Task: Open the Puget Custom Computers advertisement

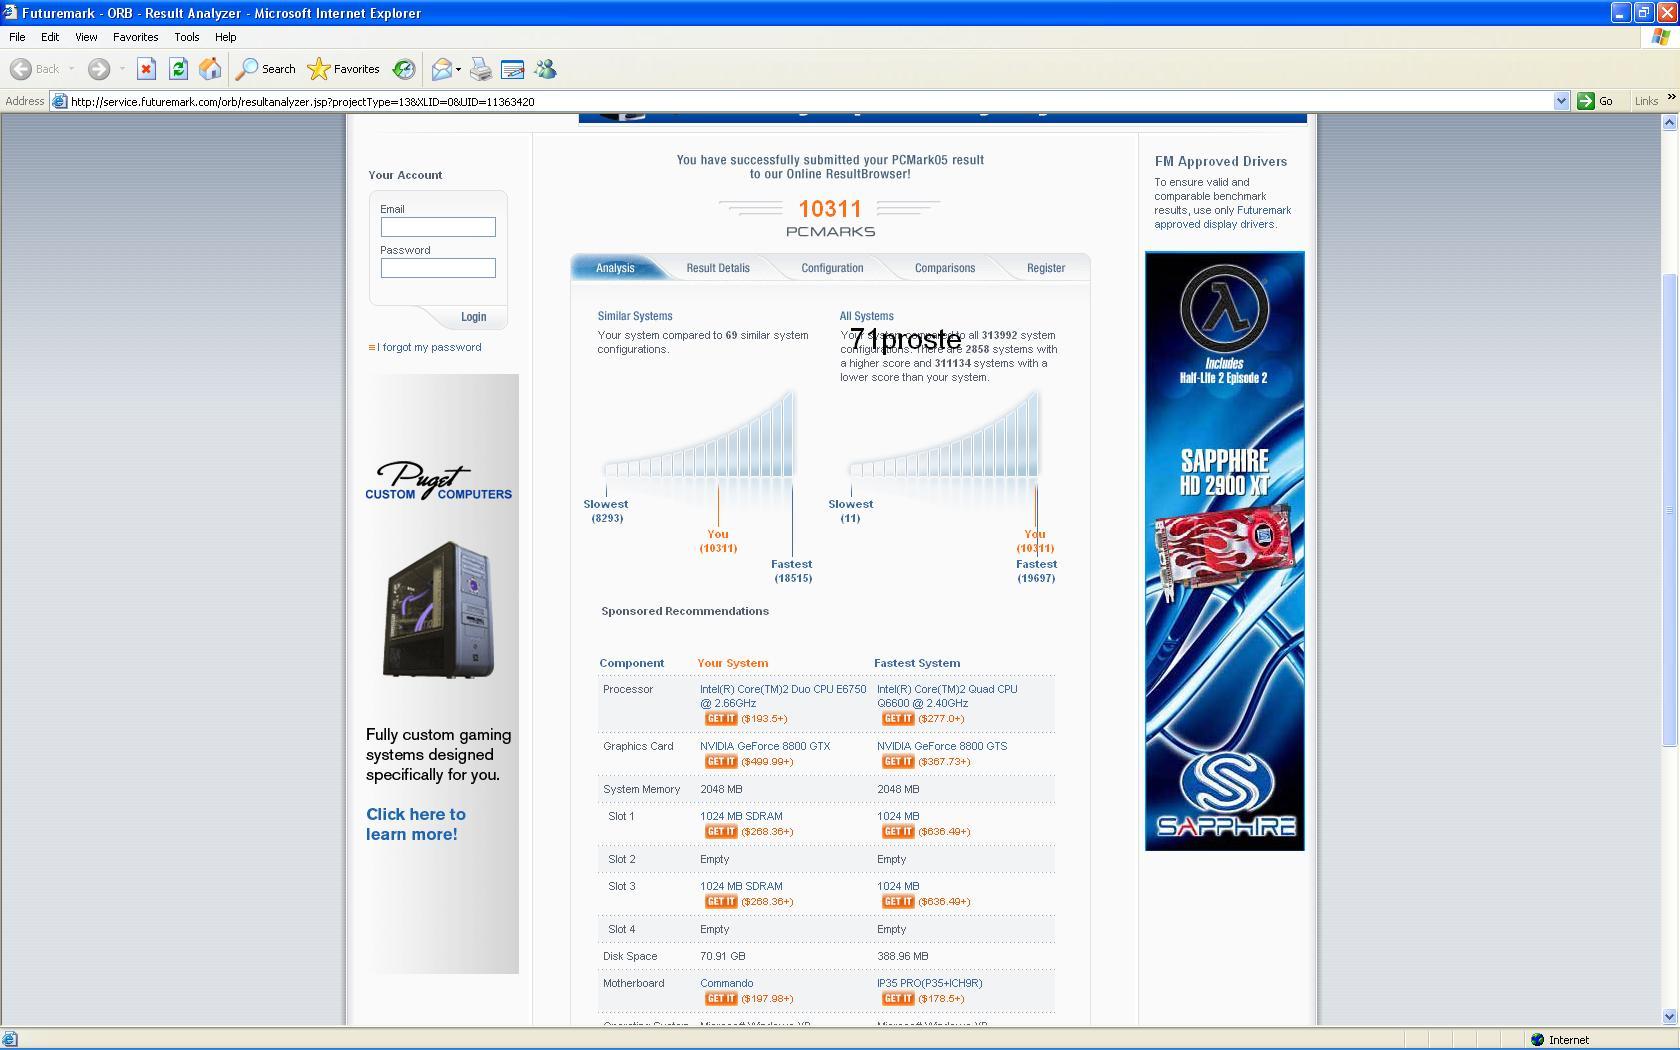Action: coord(442,673)
